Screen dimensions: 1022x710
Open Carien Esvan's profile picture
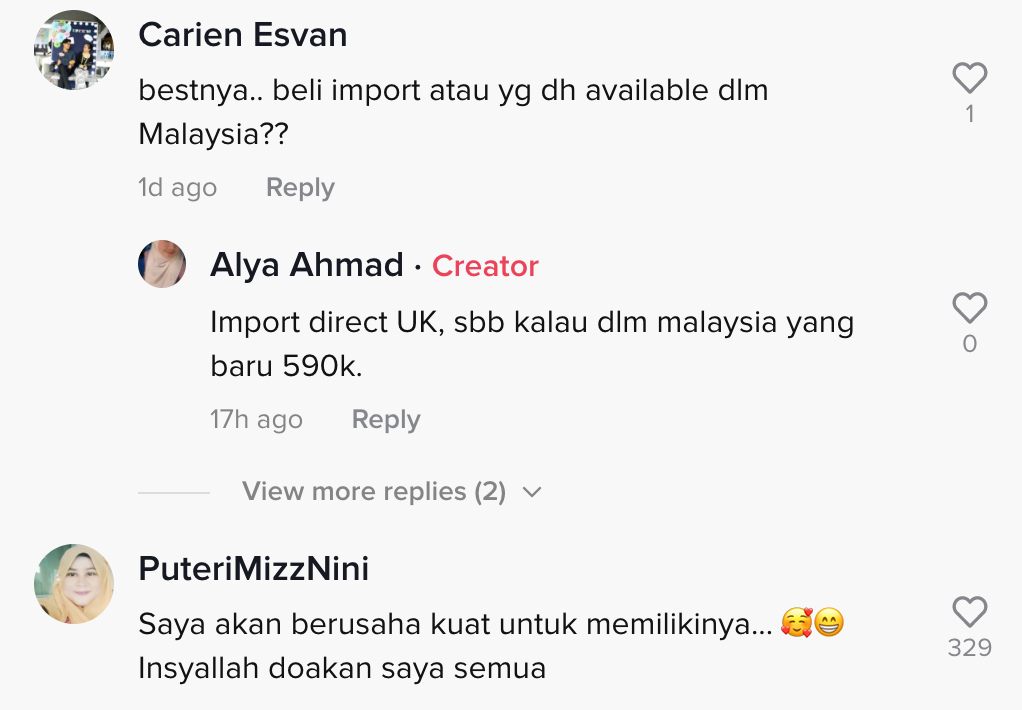point(74,50)
